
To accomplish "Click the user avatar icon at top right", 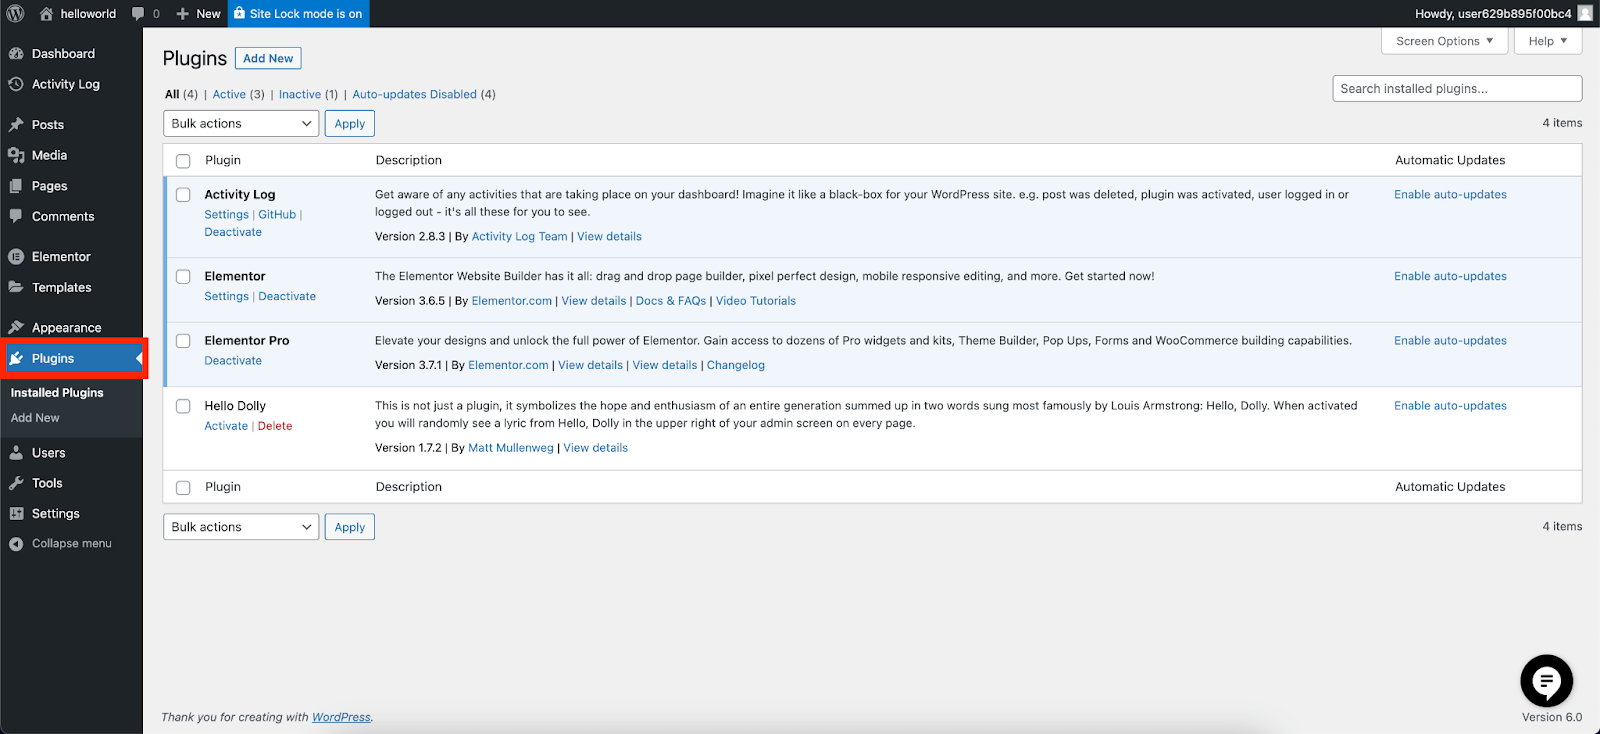I will [1585, 14].
